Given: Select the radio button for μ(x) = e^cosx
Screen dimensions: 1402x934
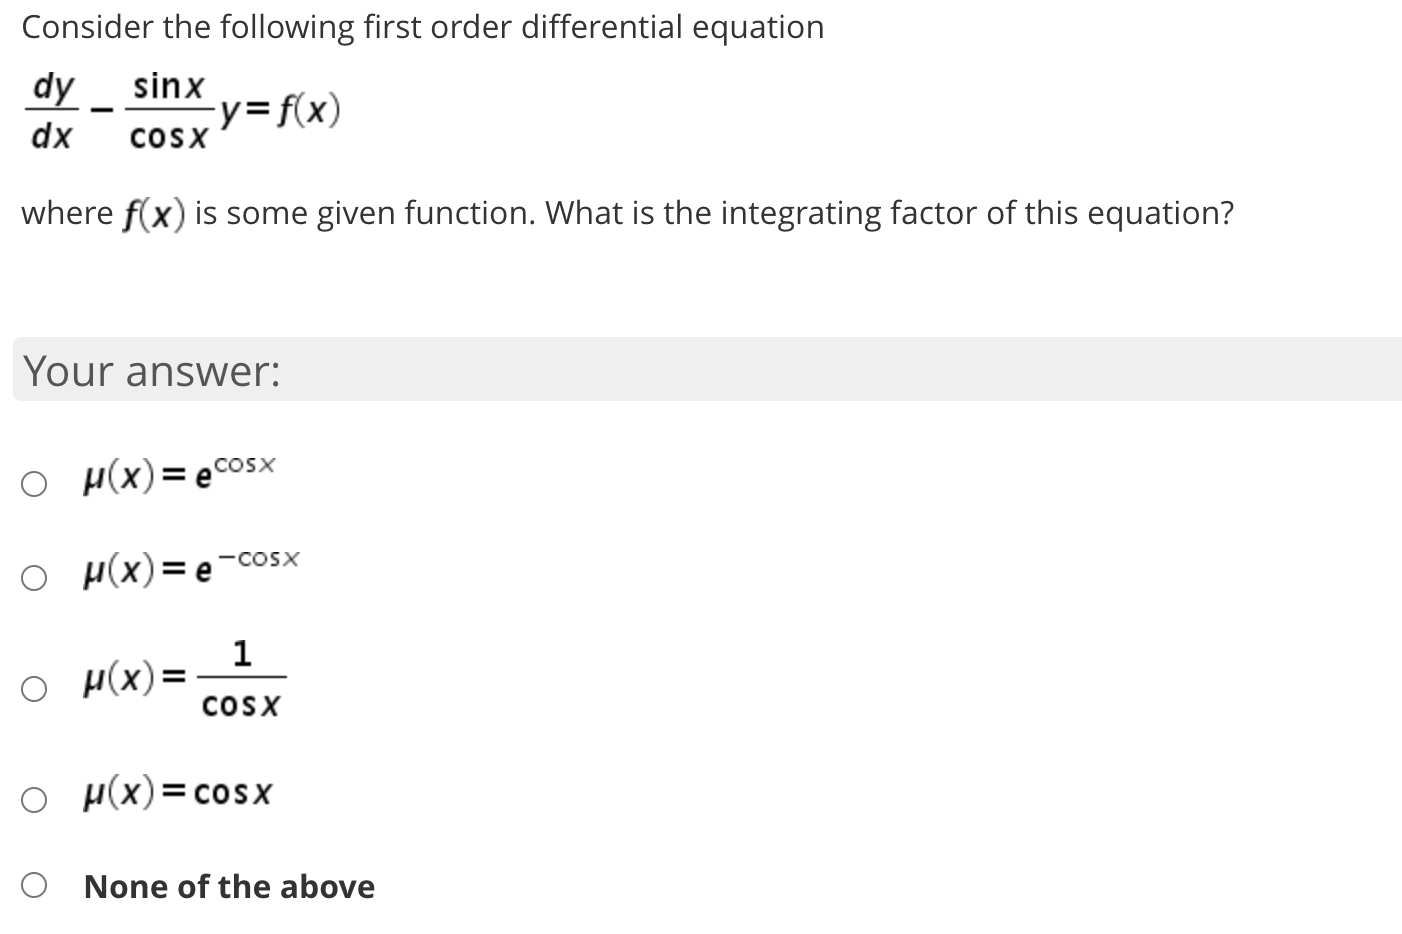Looking at the screenshot, I should tap(33, 482).
